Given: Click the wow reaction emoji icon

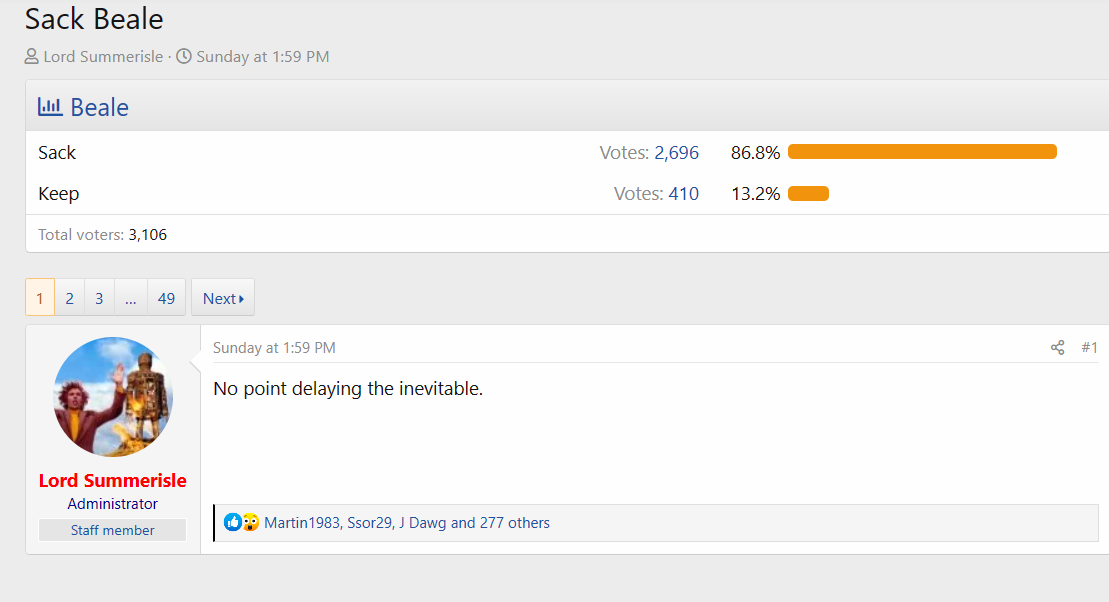Looking at the screenshot, I should pos(250,522).
